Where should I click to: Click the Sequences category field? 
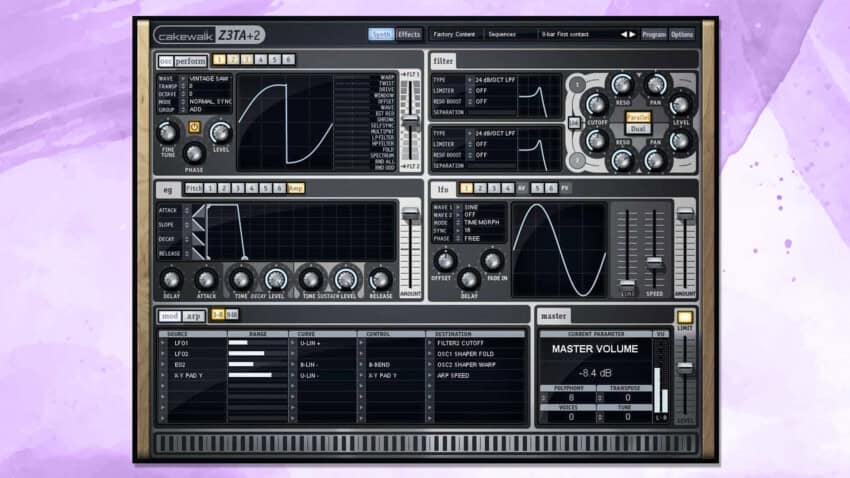[510, 34]
